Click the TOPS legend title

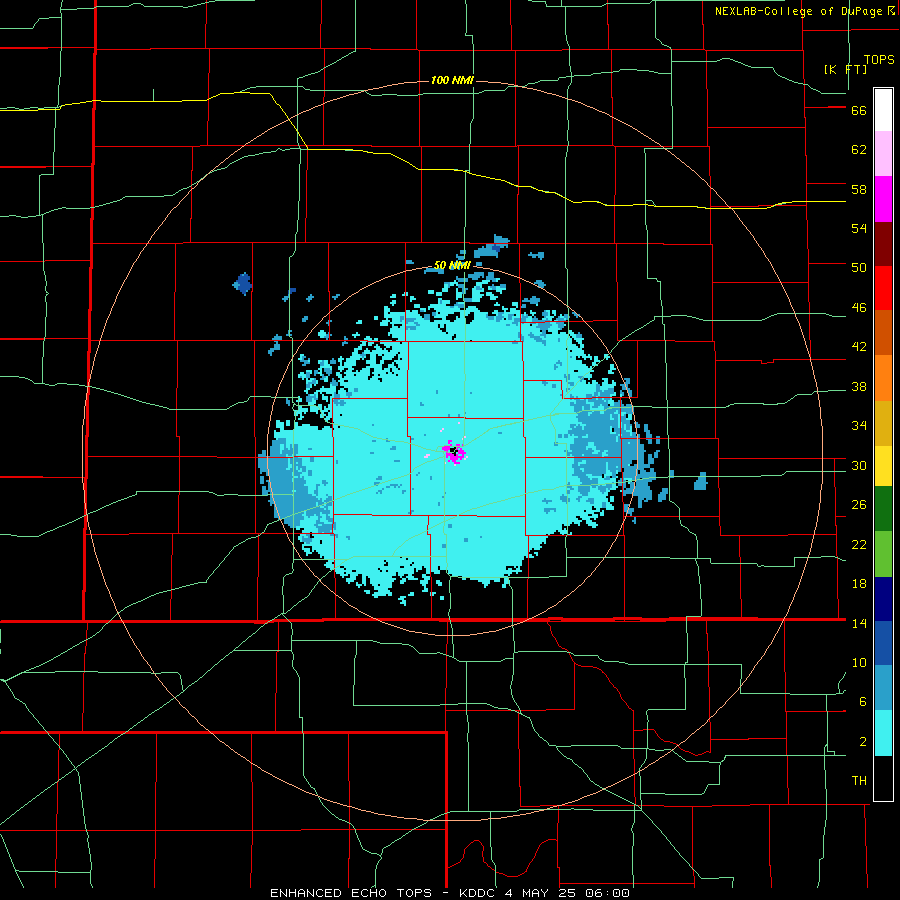[879, 60]
